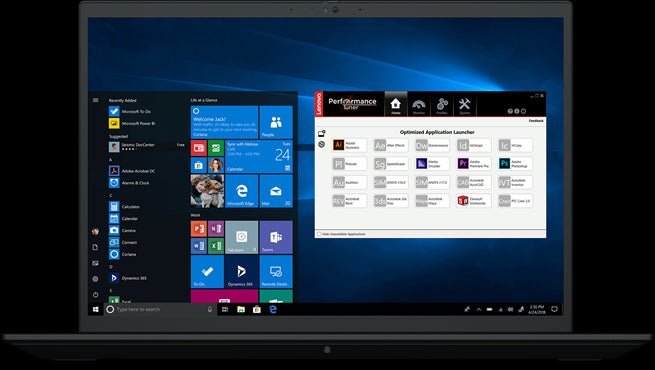Click the laptop icon at the launcher's left edge
Viewport: 655px width, 370px height.
321,134
